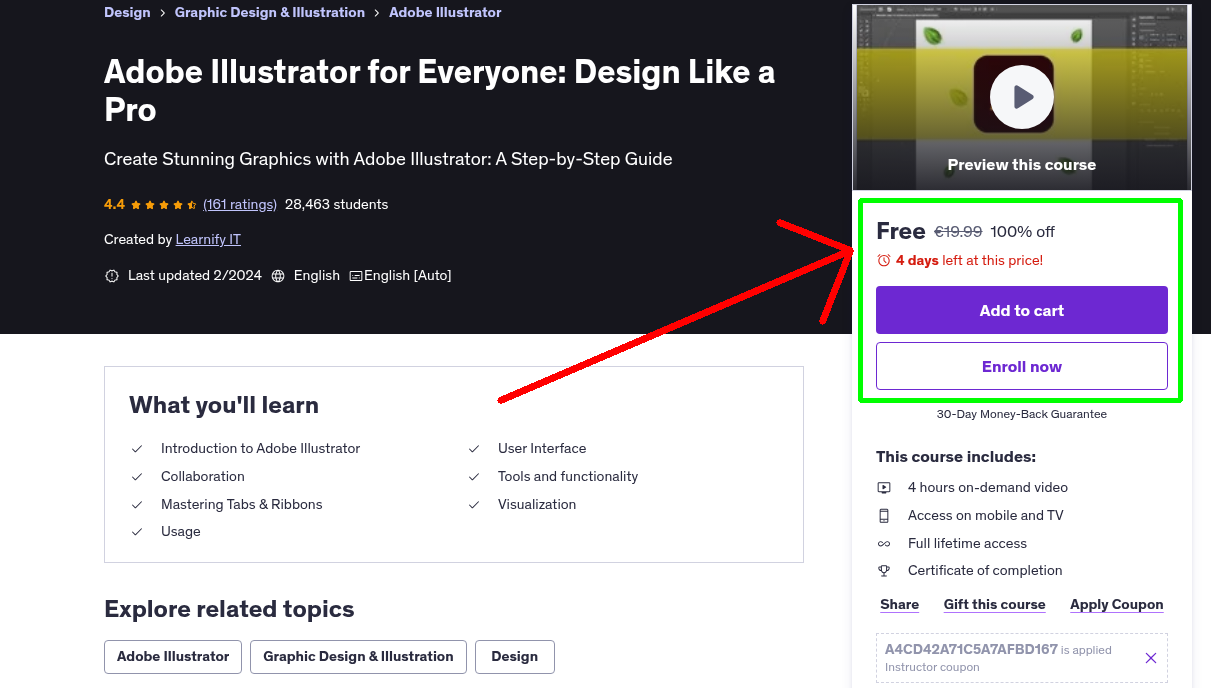Viewport: 1211px width, 688px height.
Task: Click the €19.99 original price
Action: coord(958,232)
